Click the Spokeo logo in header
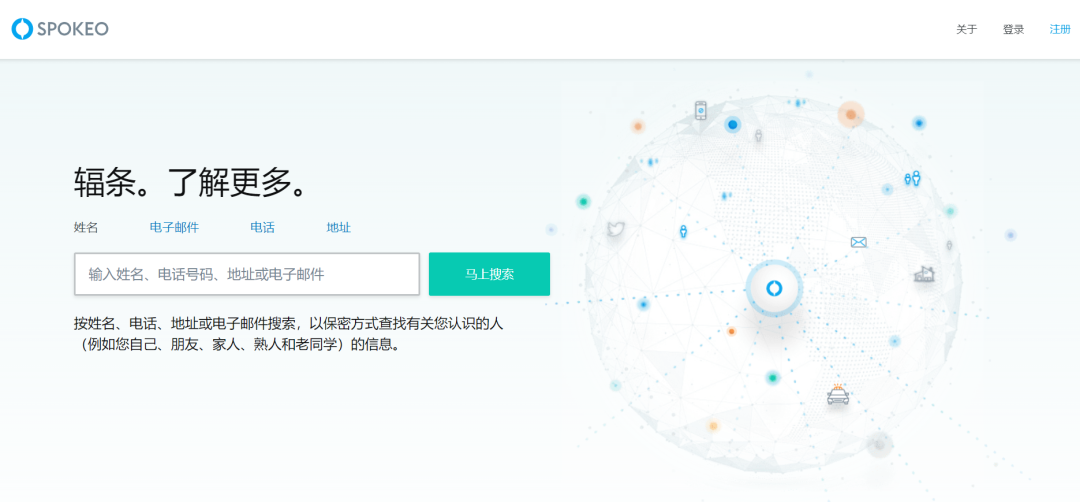The width and height of the screenshot is (1080, 502). coord(60,29)
